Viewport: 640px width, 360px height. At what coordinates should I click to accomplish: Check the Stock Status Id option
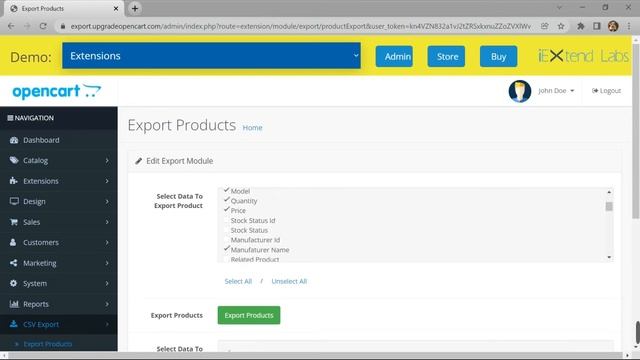(227, 220)
